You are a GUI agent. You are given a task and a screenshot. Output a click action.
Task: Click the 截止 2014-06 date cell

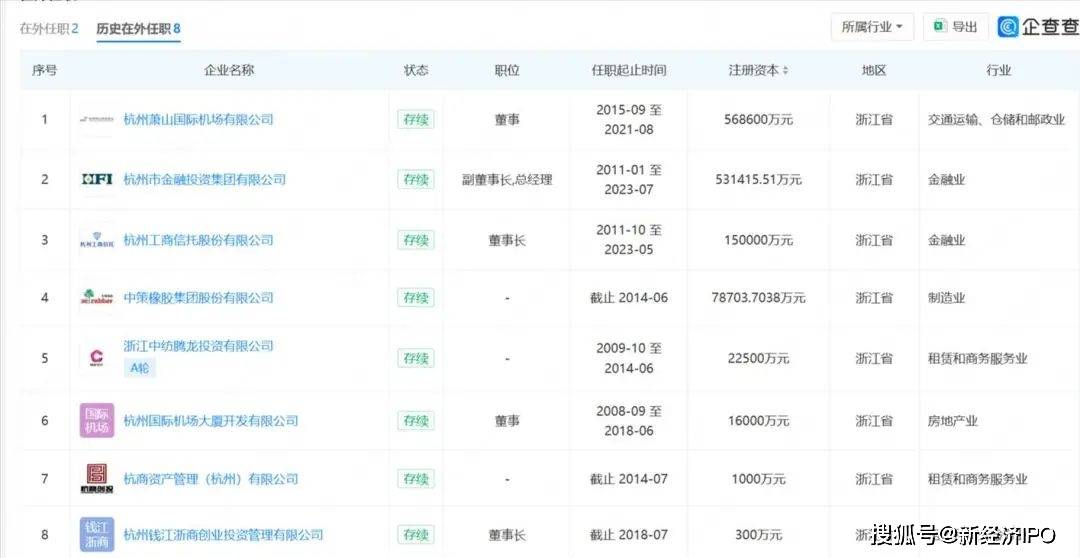pyautogui.click(x=629, y=298)
